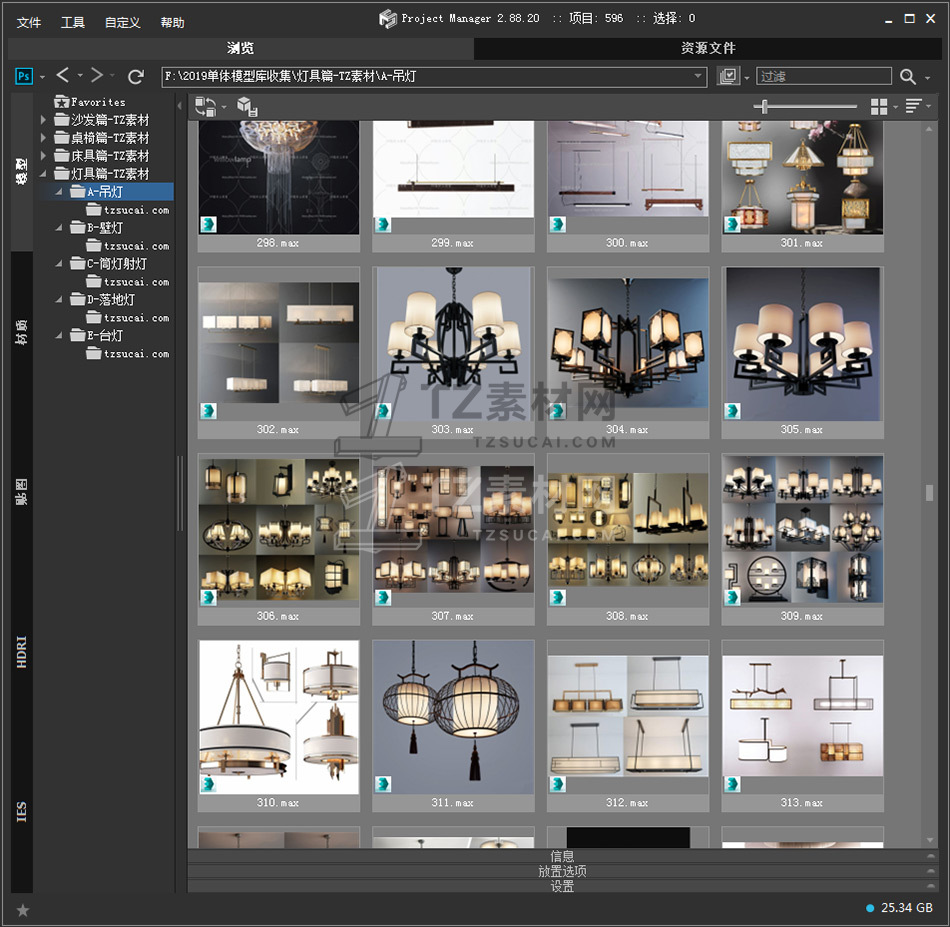
Task: Click the favorites star icon at bottom left
Action: tap(23, 910)
